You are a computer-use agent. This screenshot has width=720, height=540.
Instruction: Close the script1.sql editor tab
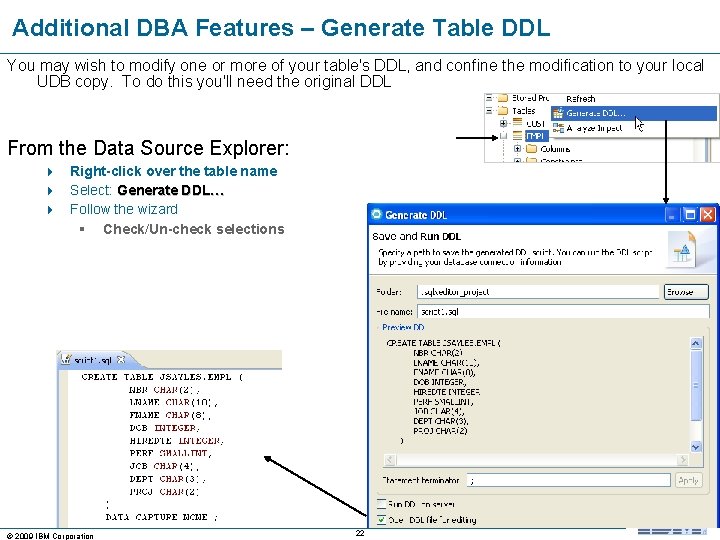click(x=121, y=360)
